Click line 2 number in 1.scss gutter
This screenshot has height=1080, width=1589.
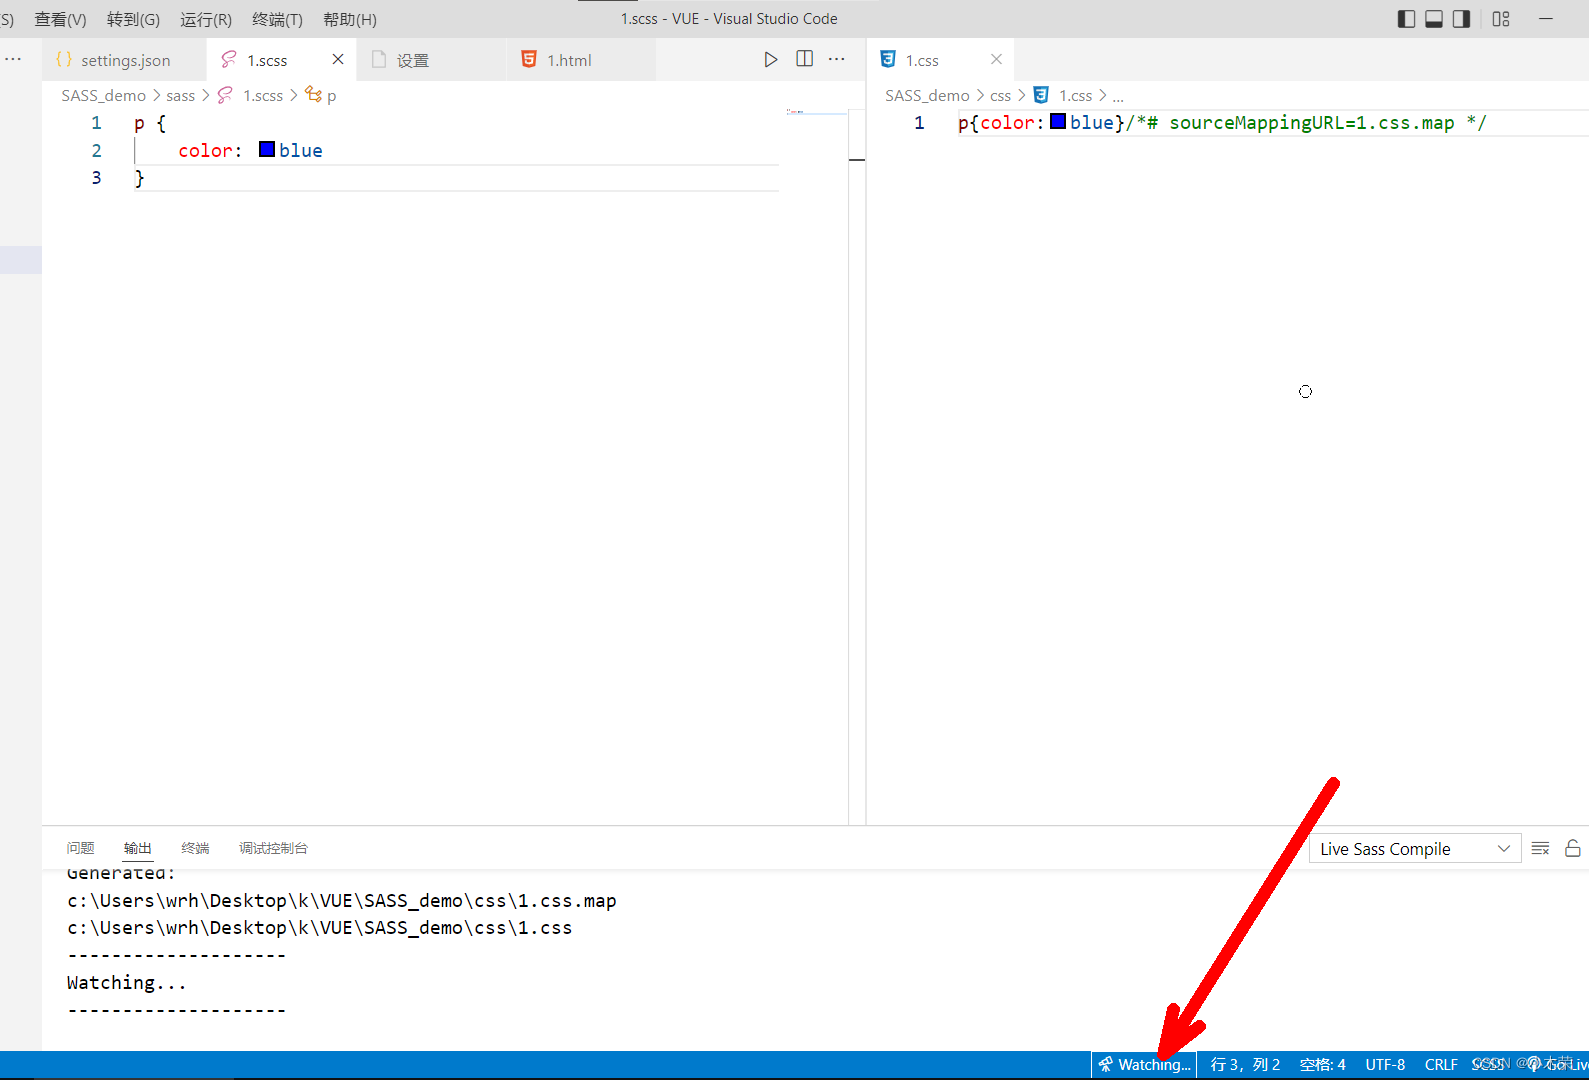click(96, 150)
